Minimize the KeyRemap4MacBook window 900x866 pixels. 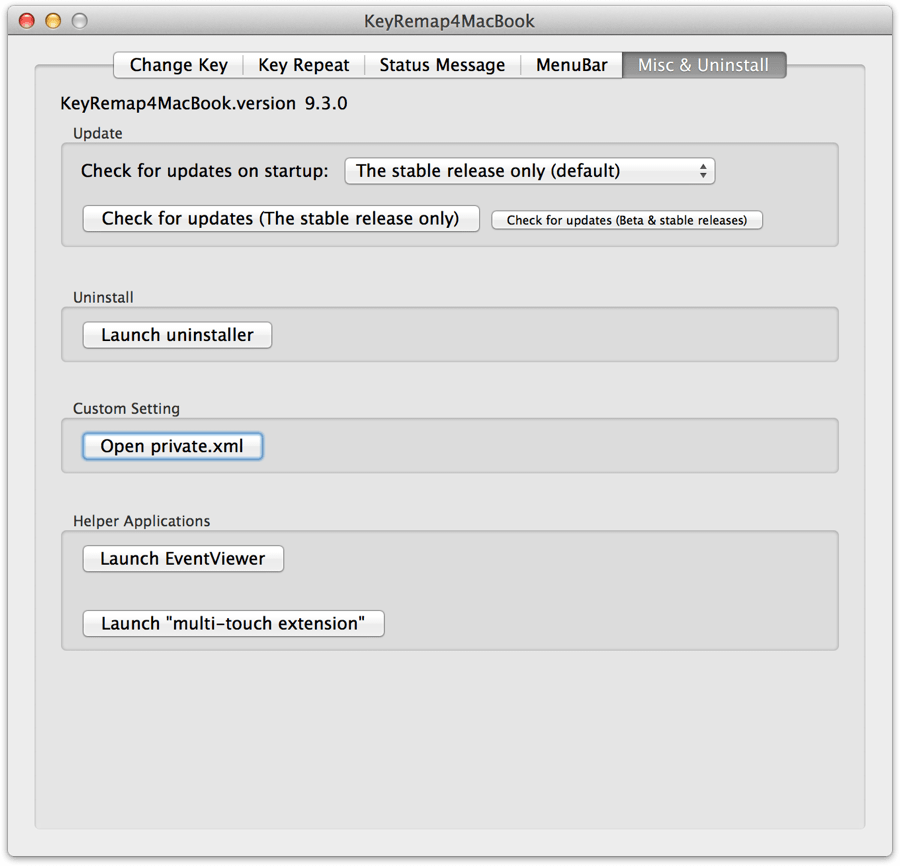(x=53, y=21)
